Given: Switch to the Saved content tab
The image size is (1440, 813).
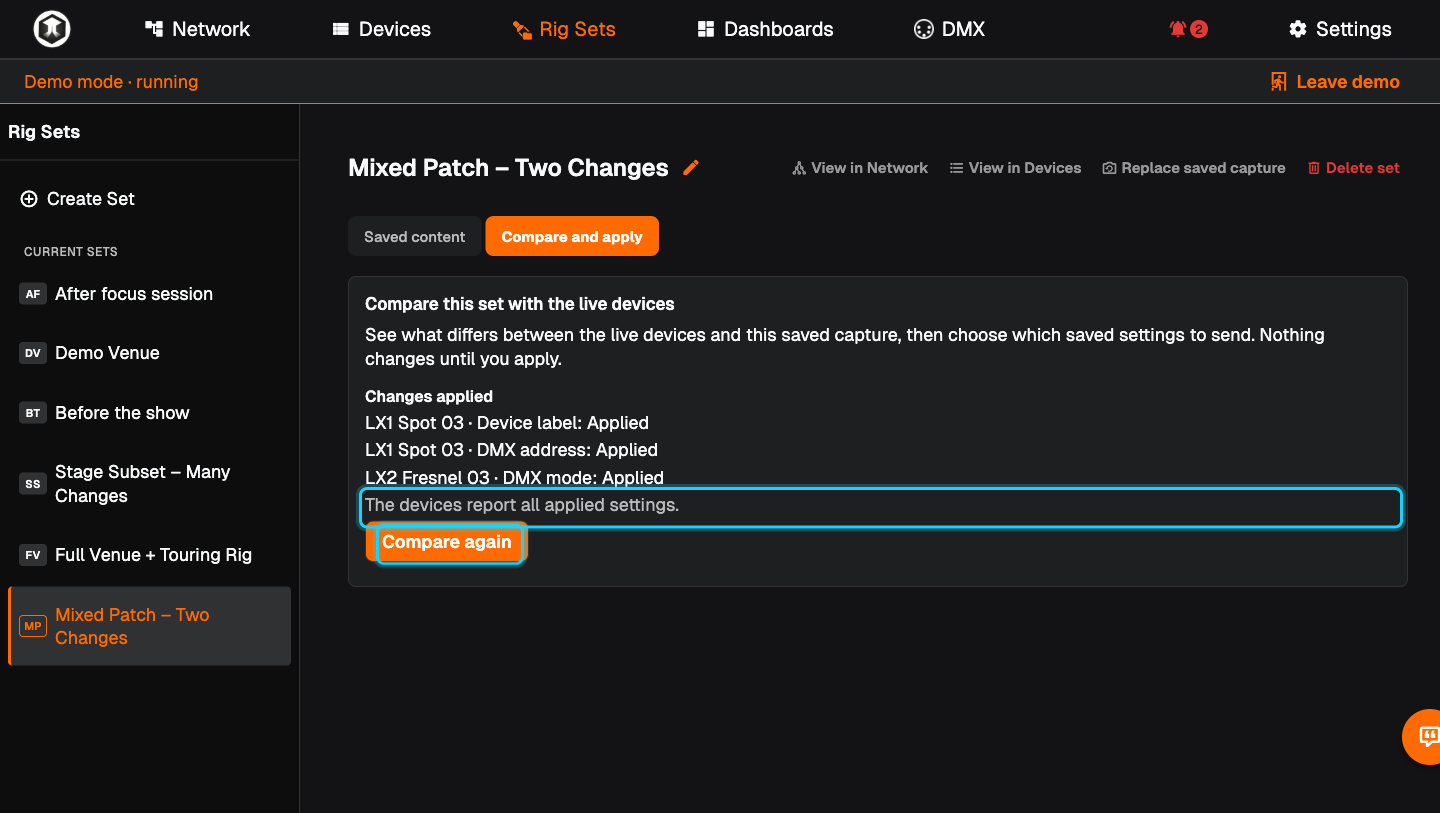Looking at the screenshot, I should 414,237.
